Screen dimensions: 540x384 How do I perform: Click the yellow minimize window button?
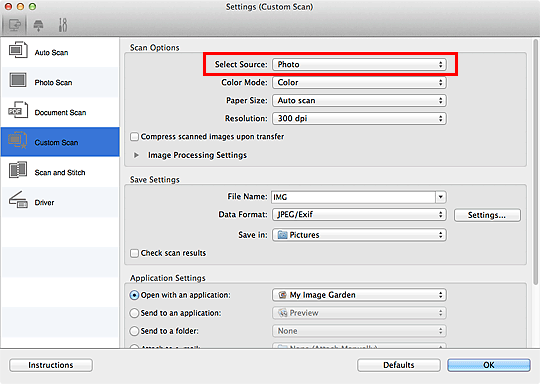(20, 6)
